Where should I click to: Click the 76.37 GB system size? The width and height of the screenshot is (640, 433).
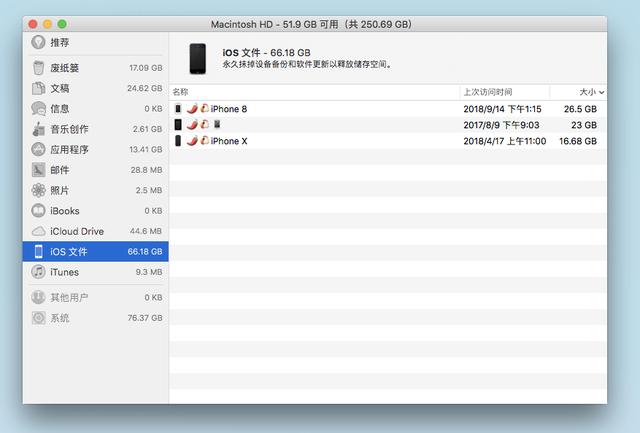click(x=145, y=318)
